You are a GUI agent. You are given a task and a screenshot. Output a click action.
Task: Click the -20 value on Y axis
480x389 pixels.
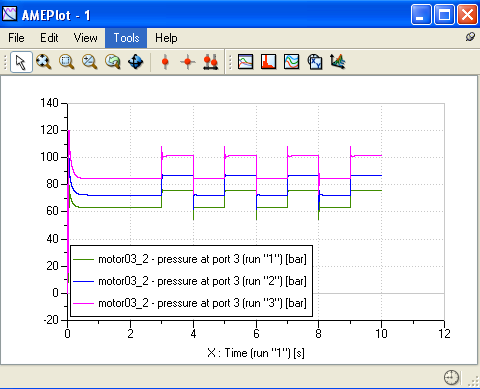[51, 320]
